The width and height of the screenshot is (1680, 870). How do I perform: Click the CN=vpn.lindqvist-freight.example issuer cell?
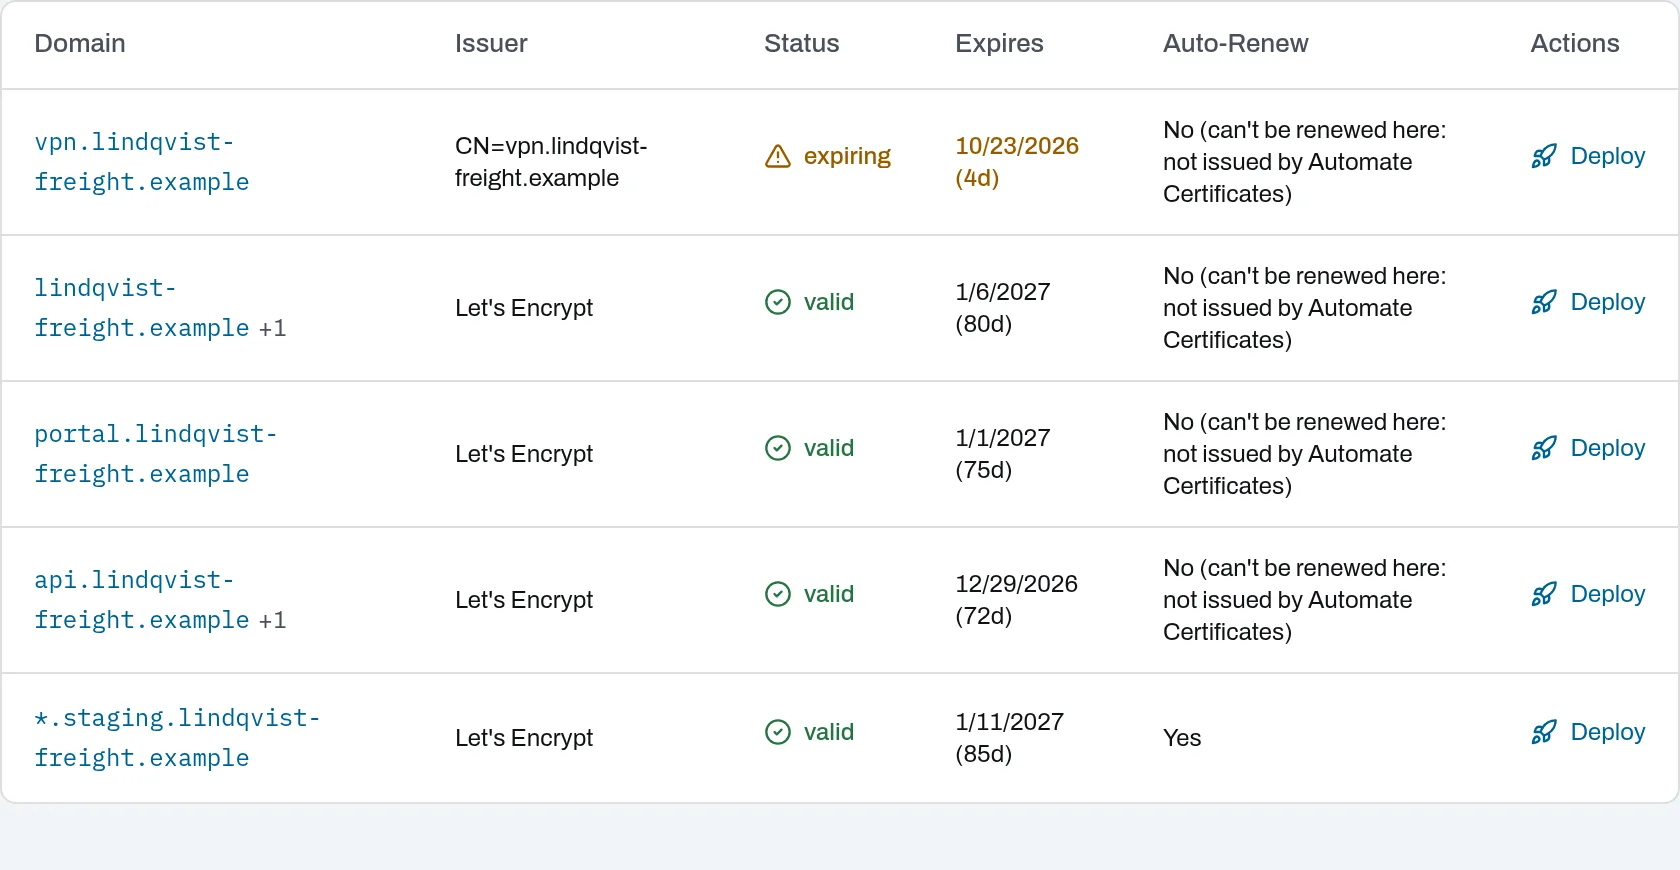tap(551, 162)
